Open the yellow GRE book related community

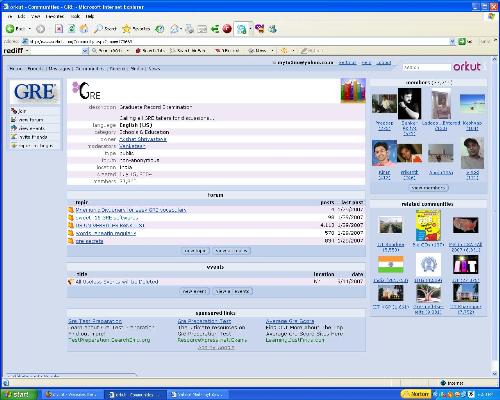(428, 225)
